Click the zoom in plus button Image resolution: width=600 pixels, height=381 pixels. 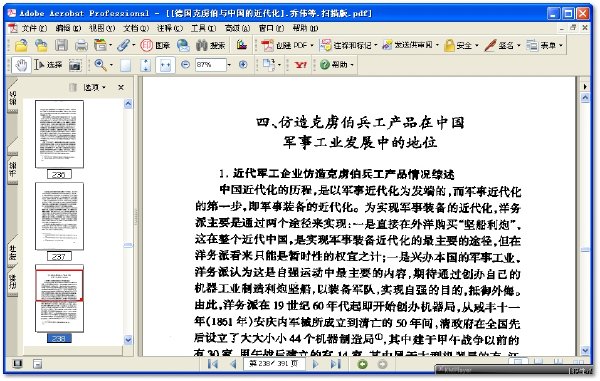[x=243, y=65]
